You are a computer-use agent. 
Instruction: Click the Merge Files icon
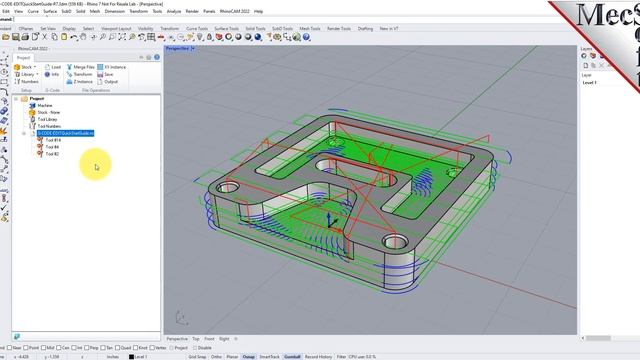pos(69,67)
